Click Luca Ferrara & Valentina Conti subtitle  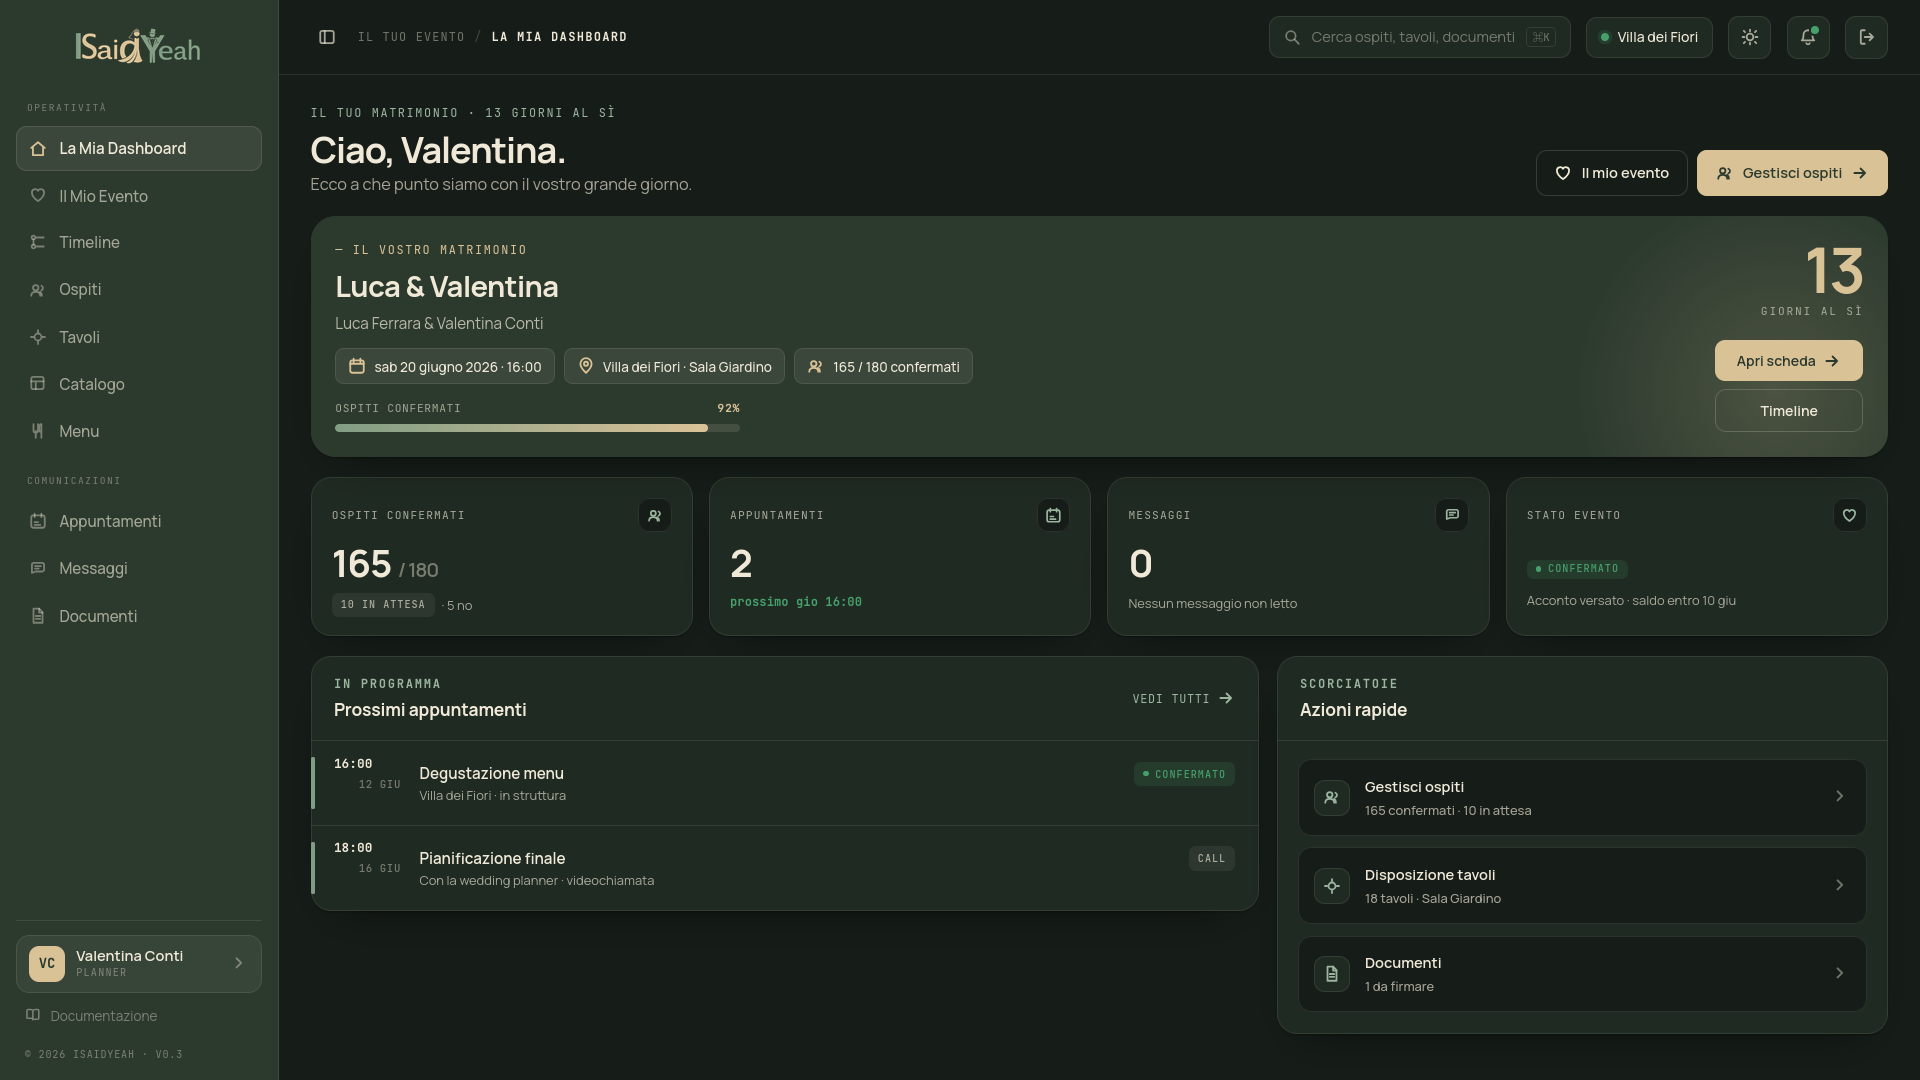click(x=439, y=323)
